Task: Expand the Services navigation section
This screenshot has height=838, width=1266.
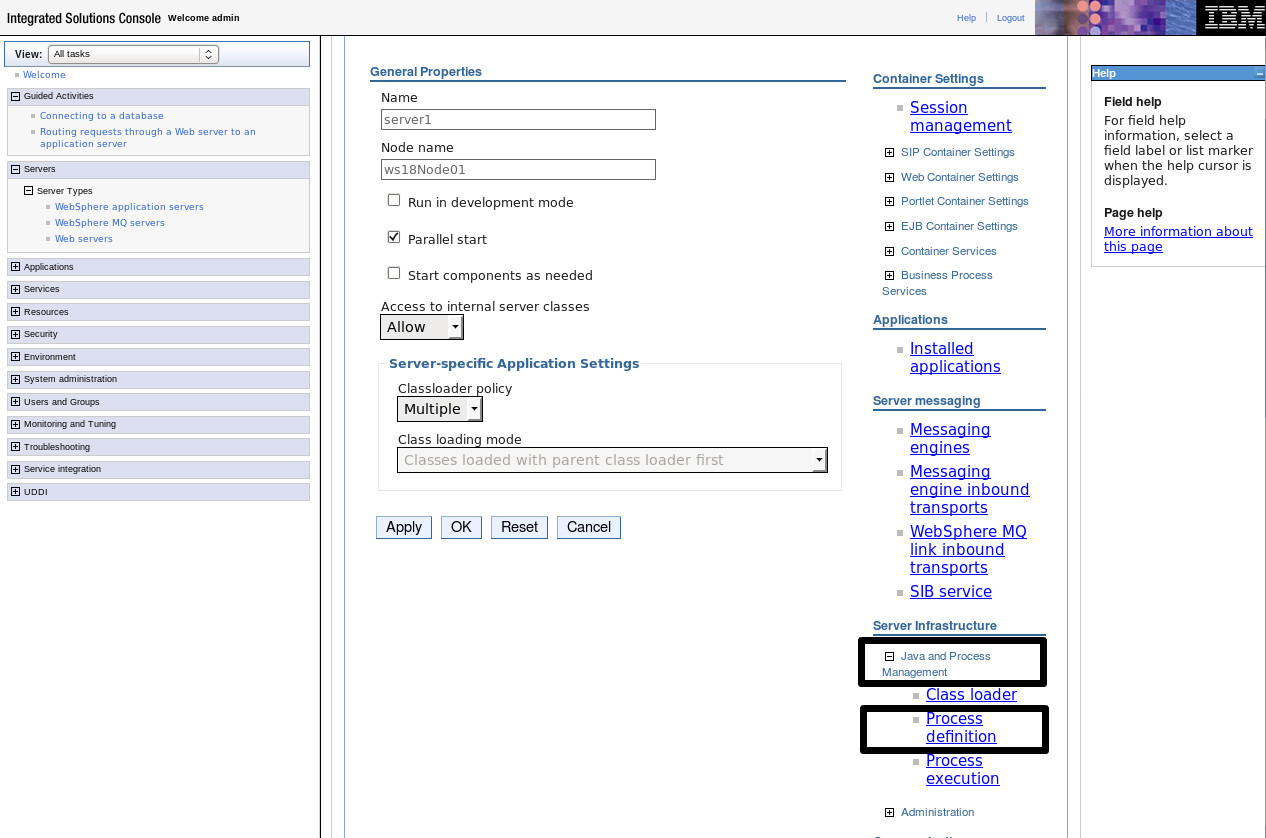Action: click(x=15, y=289)
